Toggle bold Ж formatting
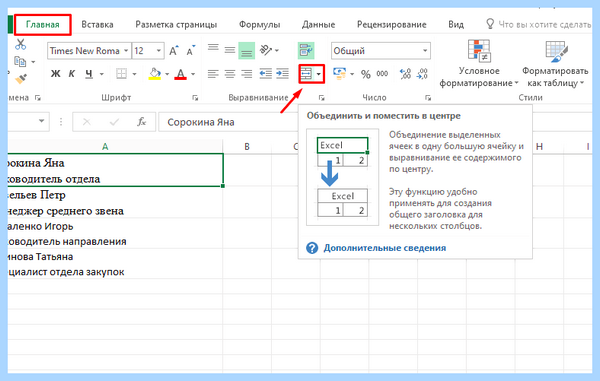This screenshot has height=381, width=600. point(55,73)
